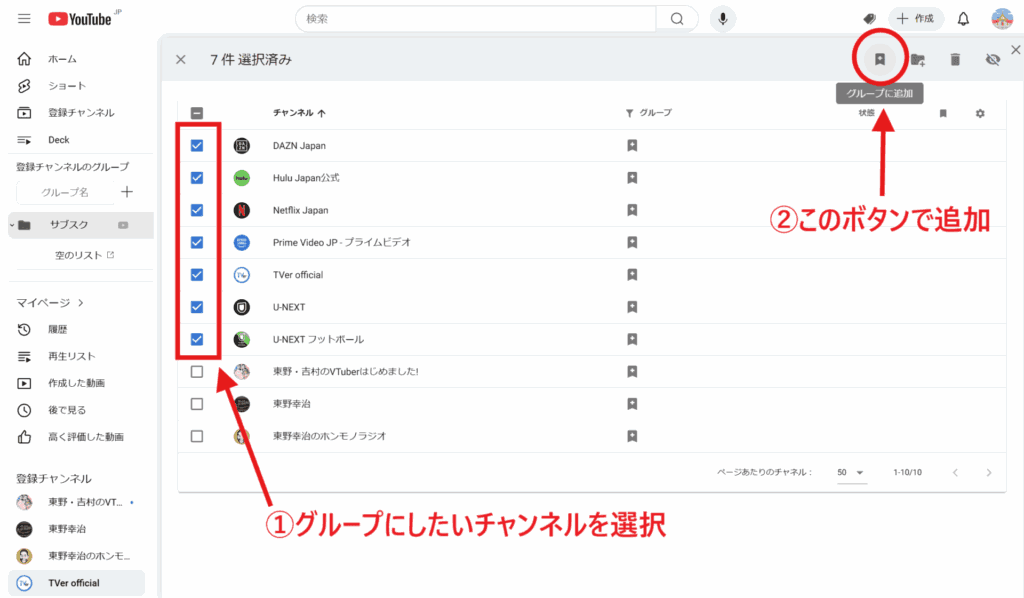Check the 東野幸治のホンモノラジオ checkbox
The width and height of the screenshot is (1024, 598).
coord(197,436)
